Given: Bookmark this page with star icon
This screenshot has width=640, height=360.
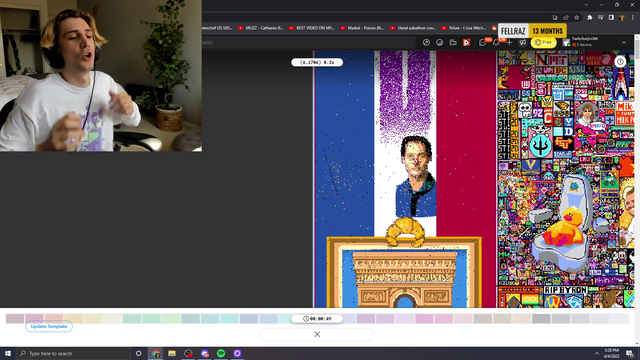Looking at the screenshot, I should click(x=576, y=18).
